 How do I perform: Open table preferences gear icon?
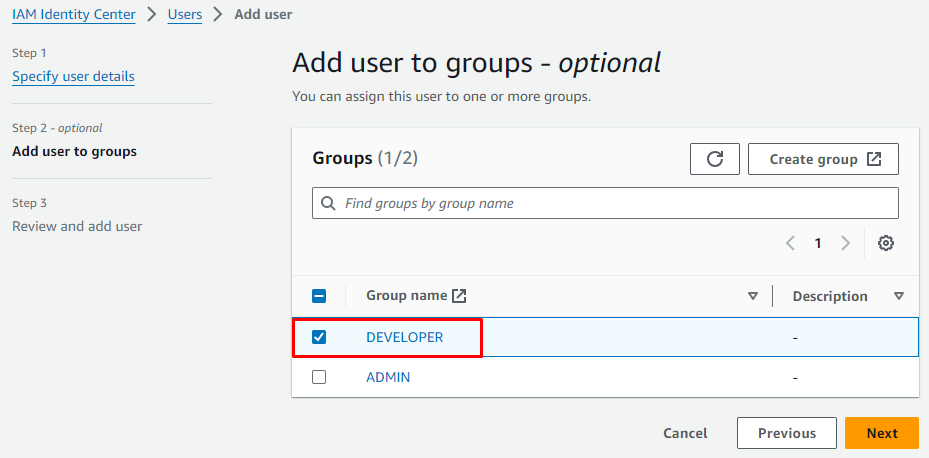click(x=885, y=243)
